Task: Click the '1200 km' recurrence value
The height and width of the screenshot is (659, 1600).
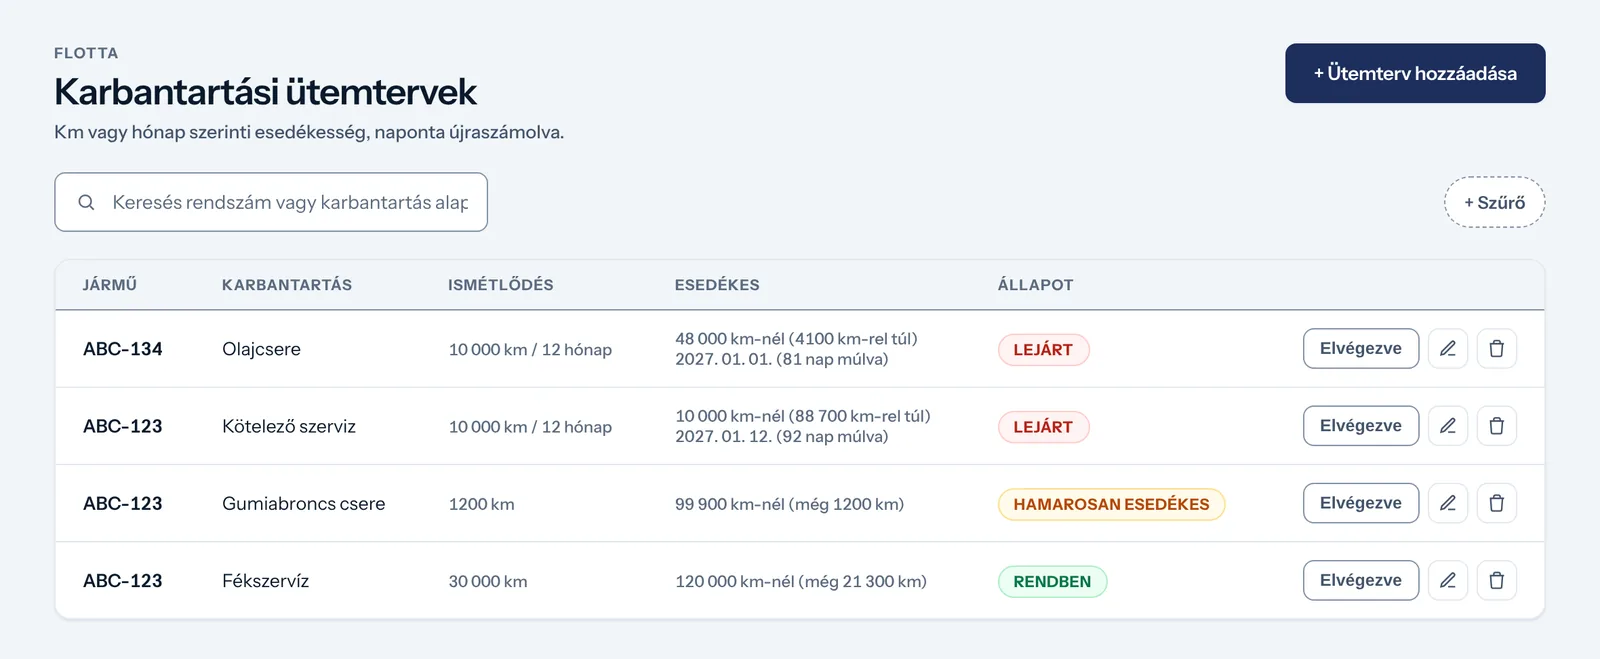Action: pos(482,504)
